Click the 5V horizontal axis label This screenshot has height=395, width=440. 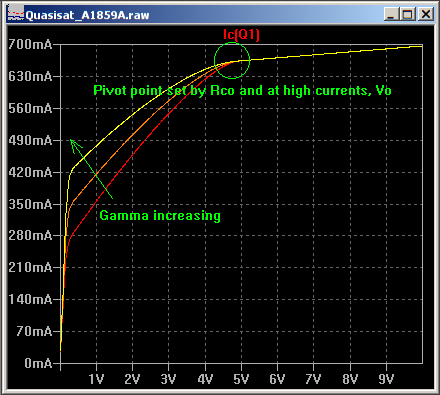tap(241, 379)
